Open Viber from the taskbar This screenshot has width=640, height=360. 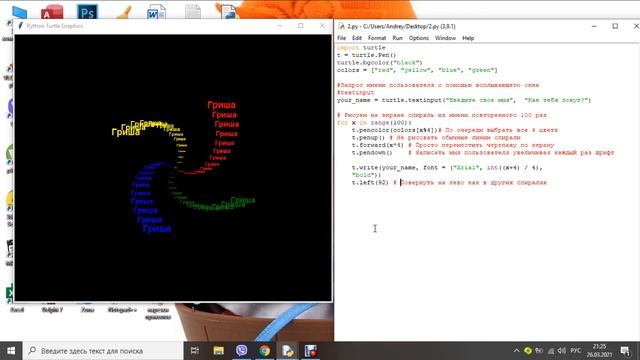click(242, 351)
